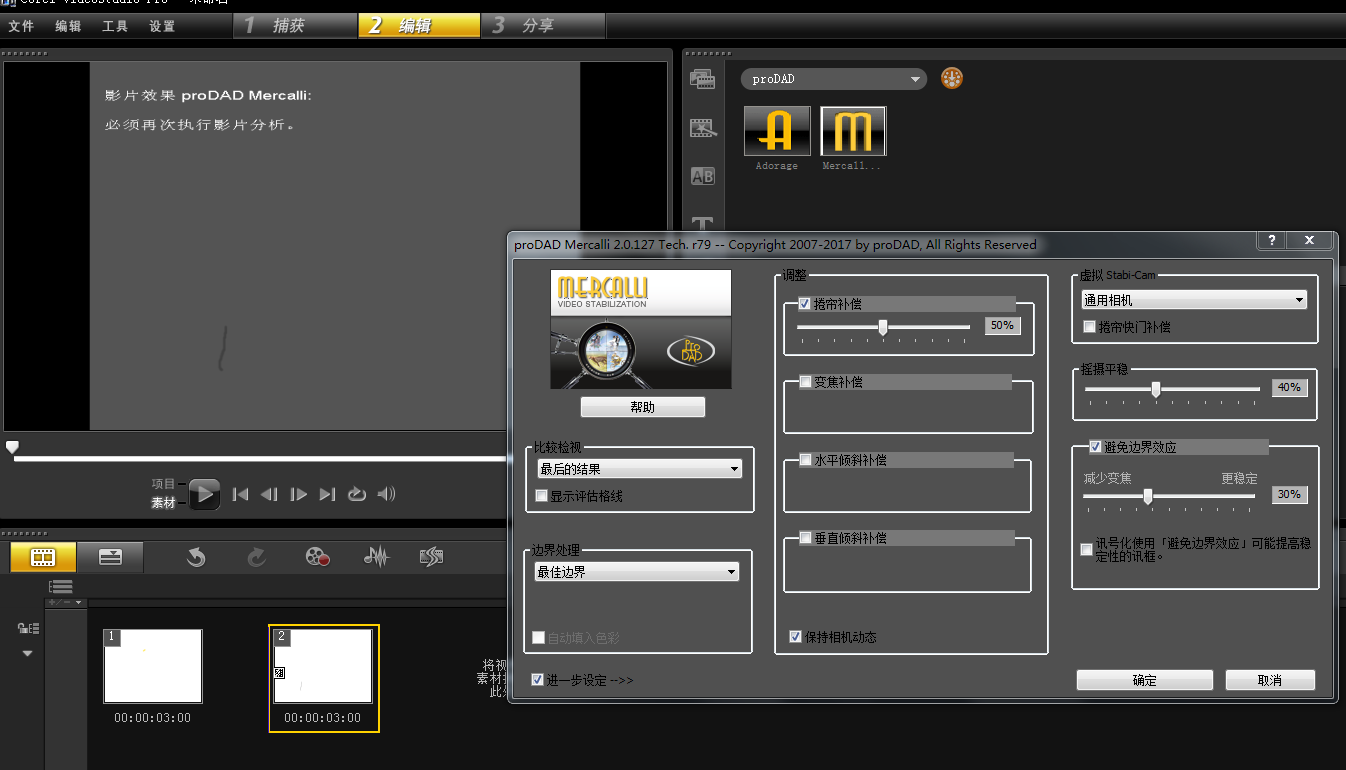Select the Adorage filter icon
This screenshot has height=770, width=1346.
[776, 131]
